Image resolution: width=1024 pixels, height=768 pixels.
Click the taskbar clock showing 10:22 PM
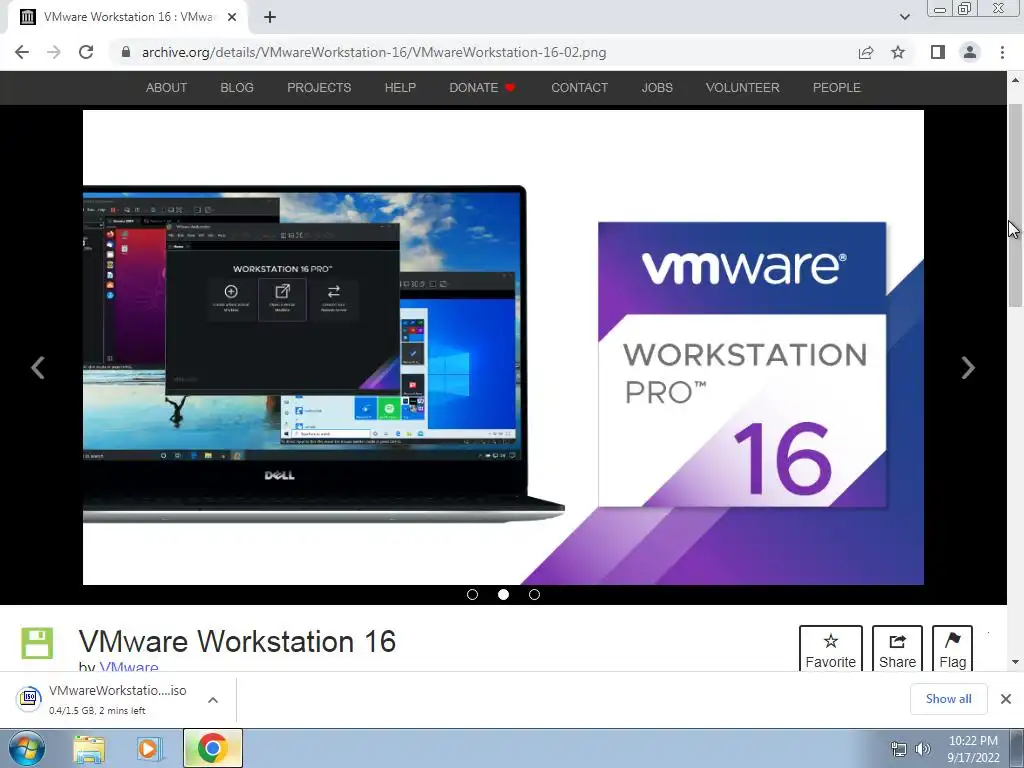973,749
